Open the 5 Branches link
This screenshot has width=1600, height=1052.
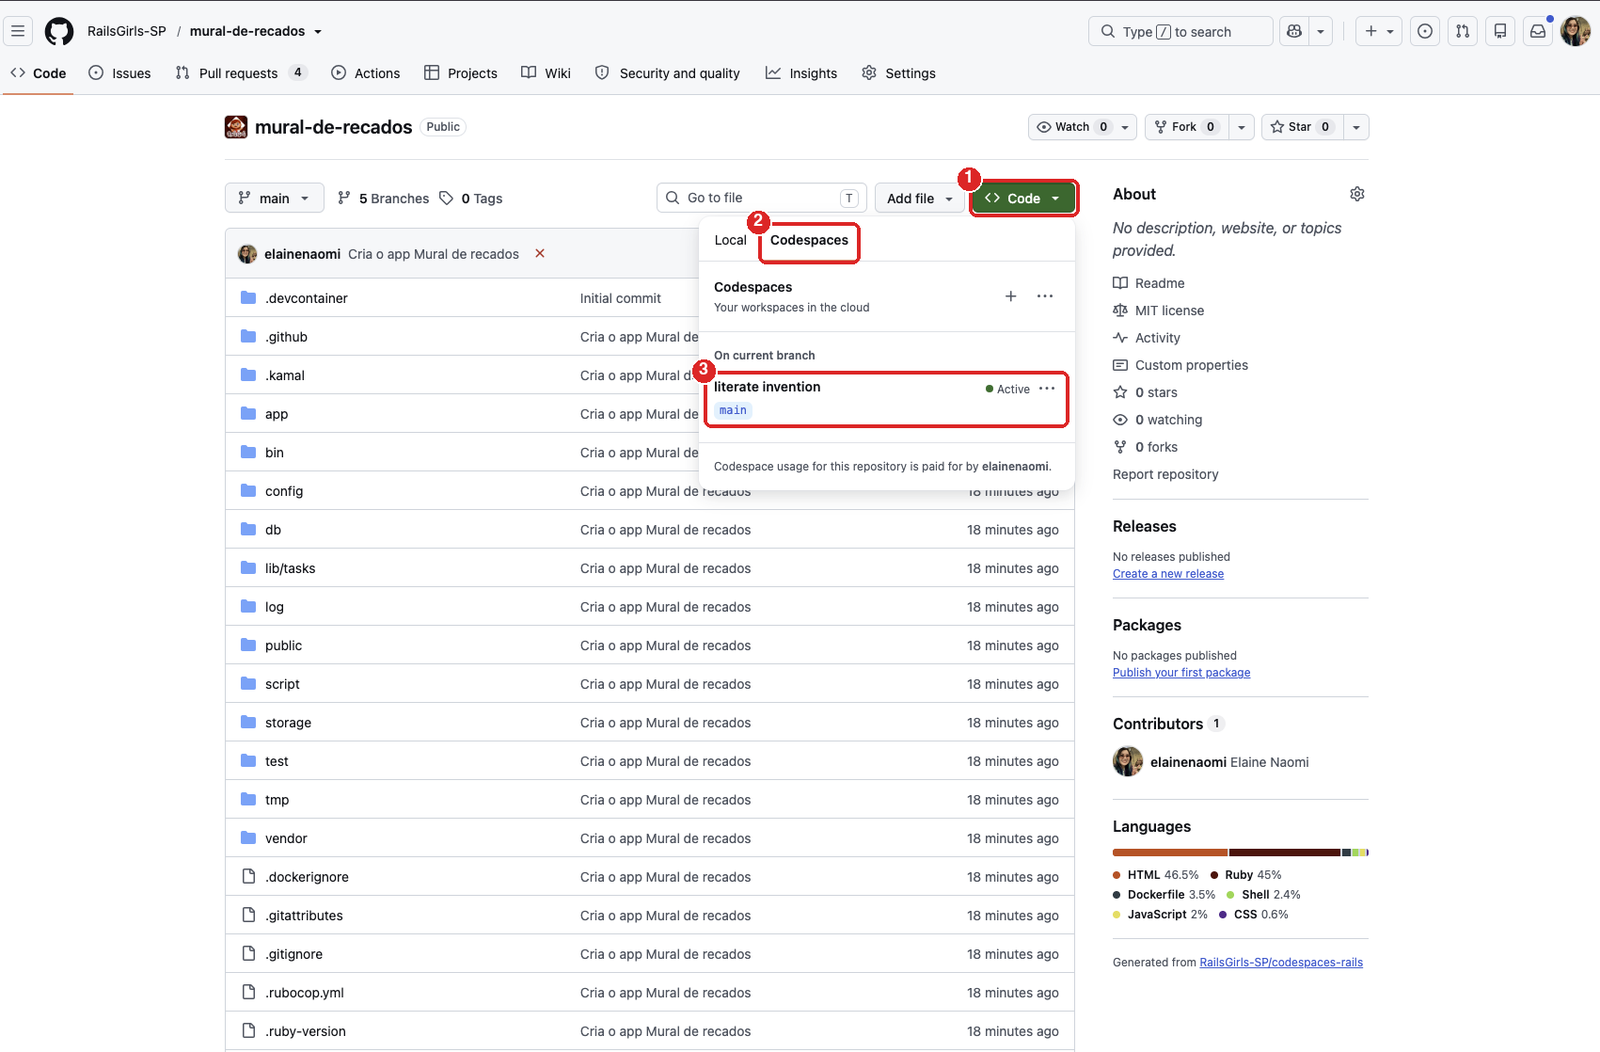click(x=383, y=198)
